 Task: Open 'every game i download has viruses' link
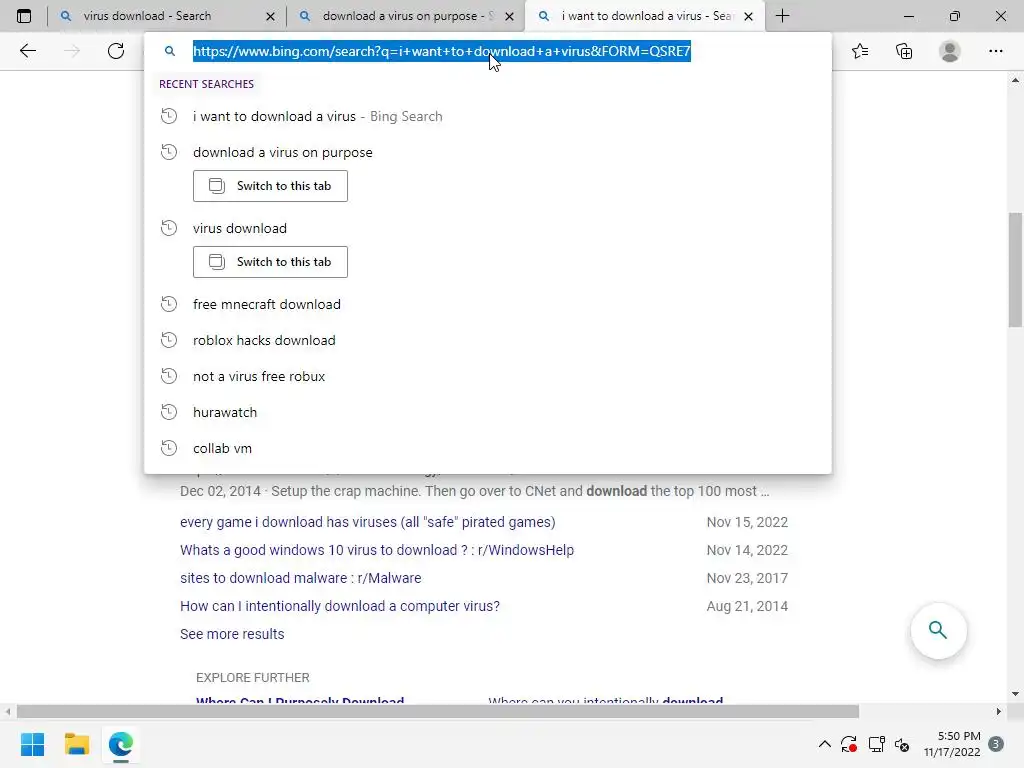click(x=368, y=522)
